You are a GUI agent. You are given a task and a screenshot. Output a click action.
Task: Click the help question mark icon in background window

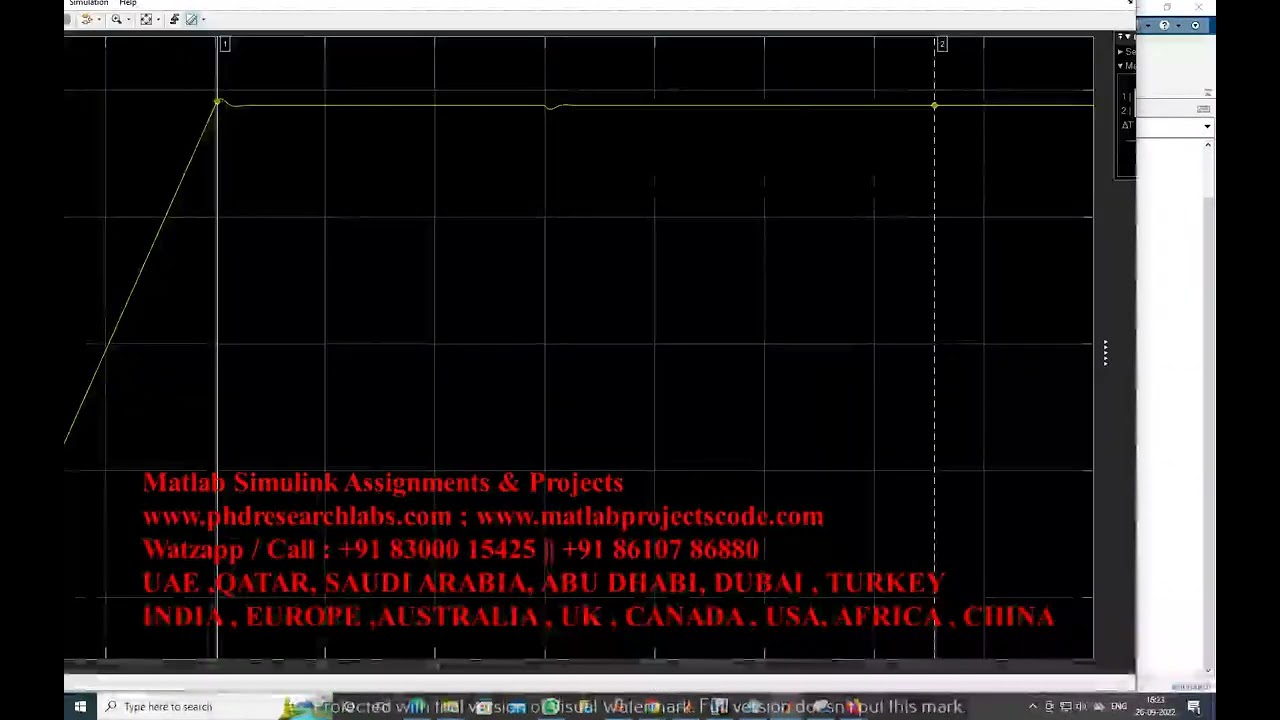(1164, 25)
